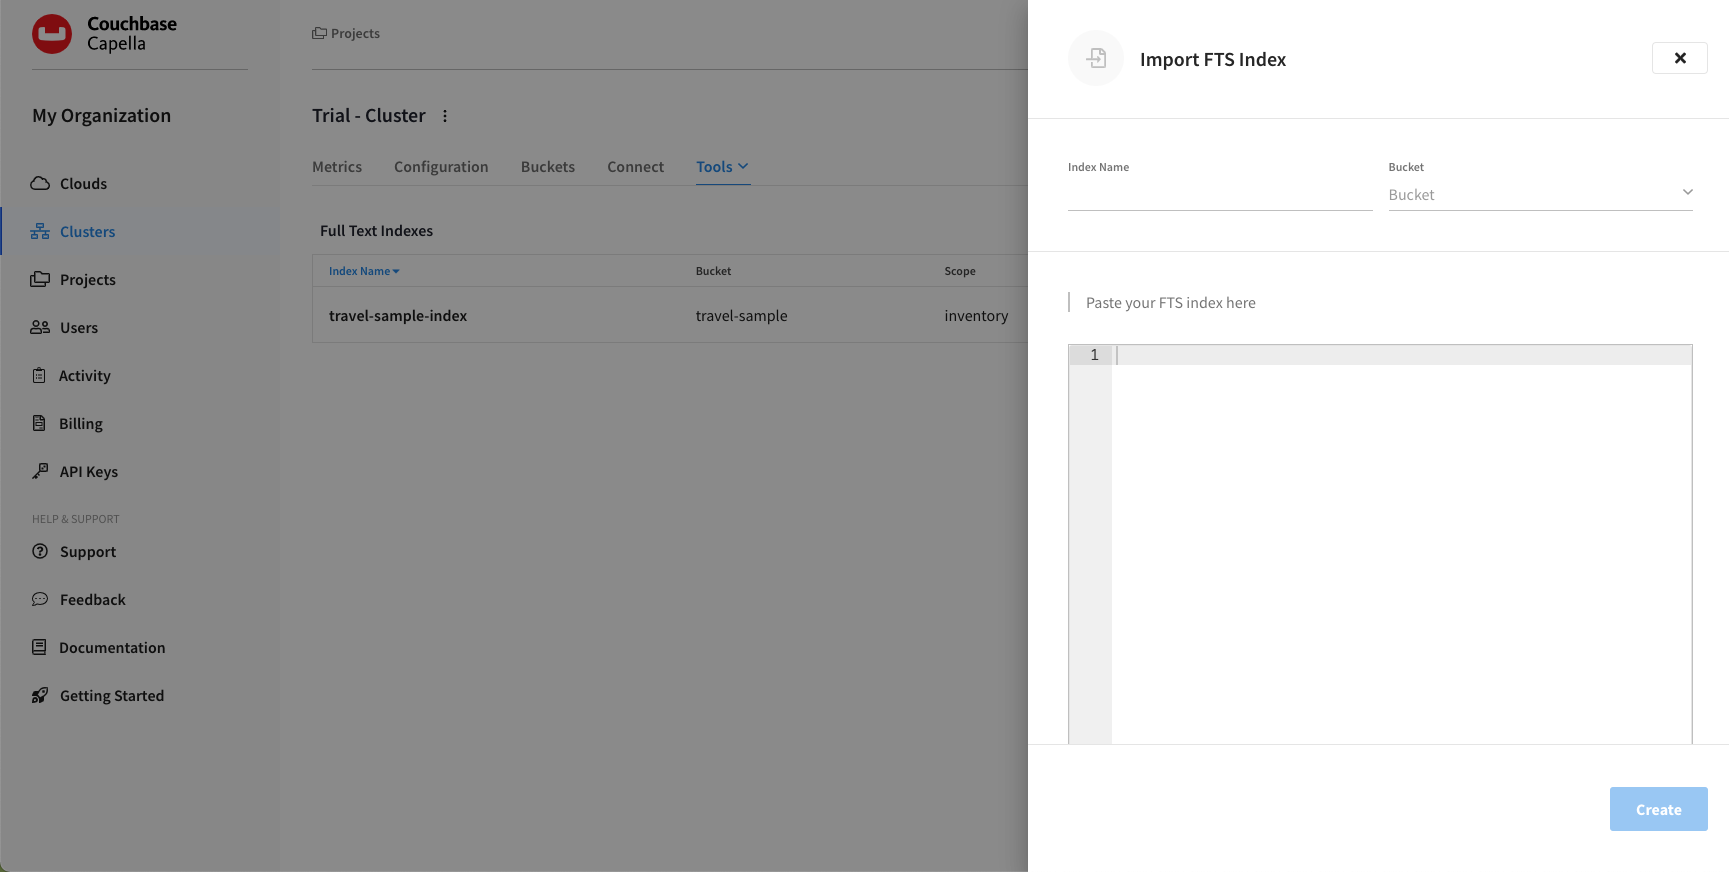Screen dimensions: 1729x872
Task: Open the Buckets tab
Action: coord(548,167)
